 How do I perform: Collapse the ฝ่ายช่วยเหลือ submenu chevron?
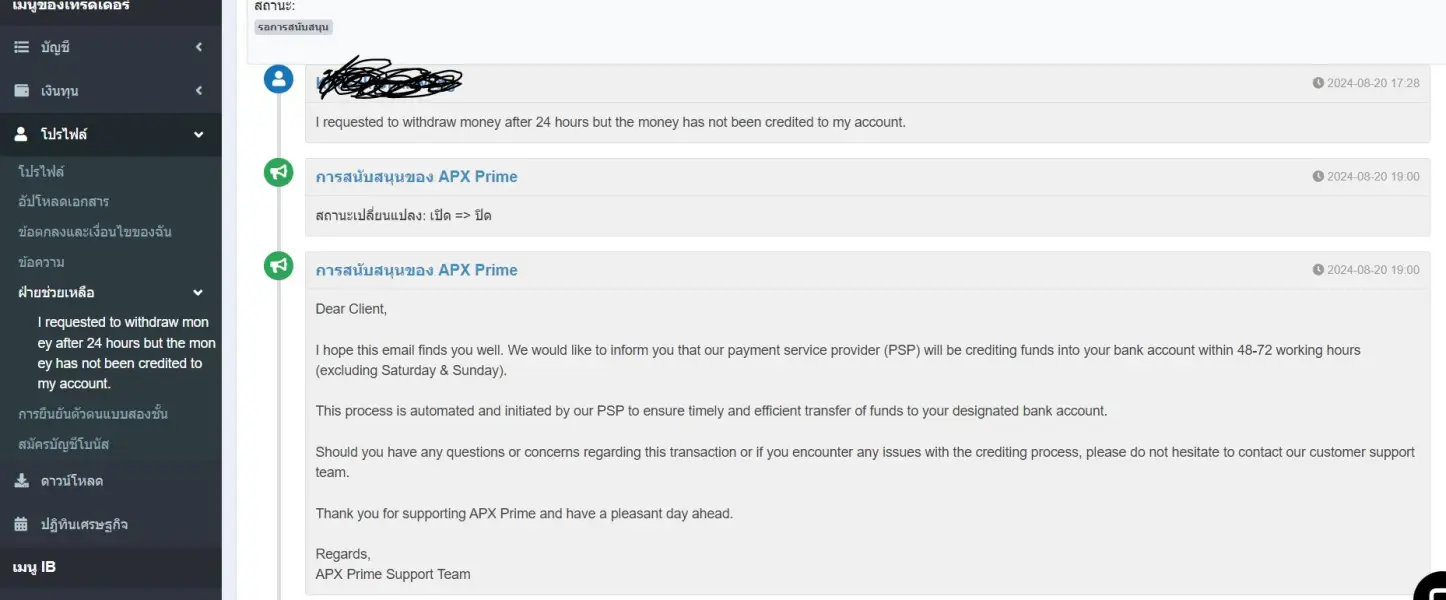point(198,292)
